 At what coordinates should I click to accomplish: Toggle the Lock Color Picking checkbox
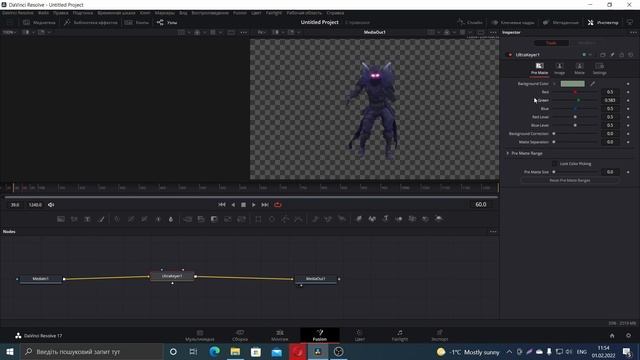pos(554,164)
